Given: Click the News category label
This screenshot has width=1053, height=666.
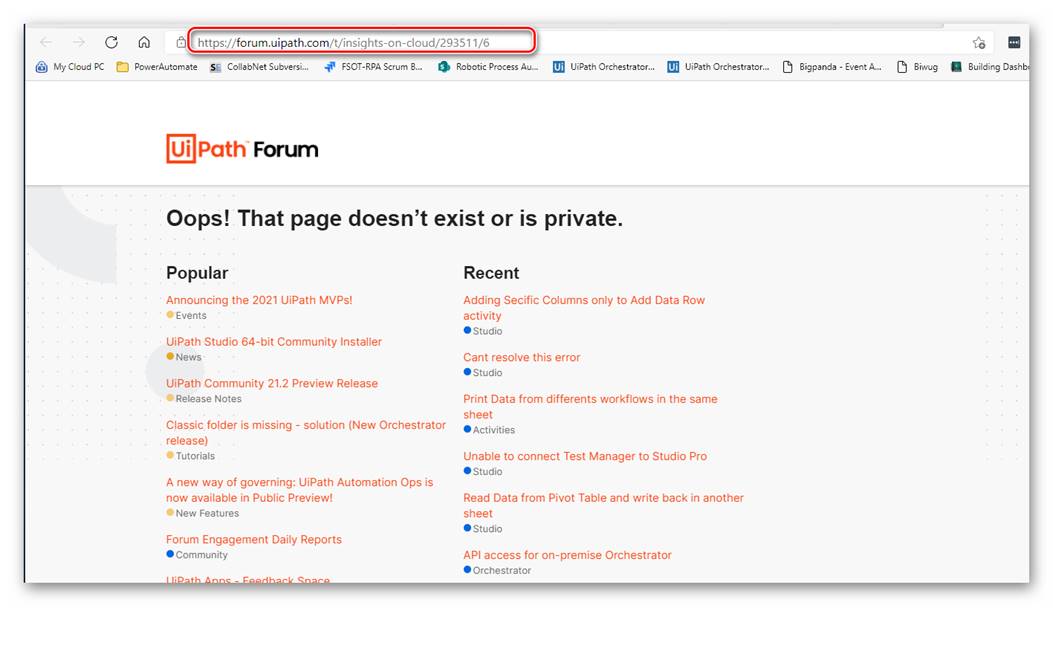Looking at the screenshot, I should coord(184,357).
